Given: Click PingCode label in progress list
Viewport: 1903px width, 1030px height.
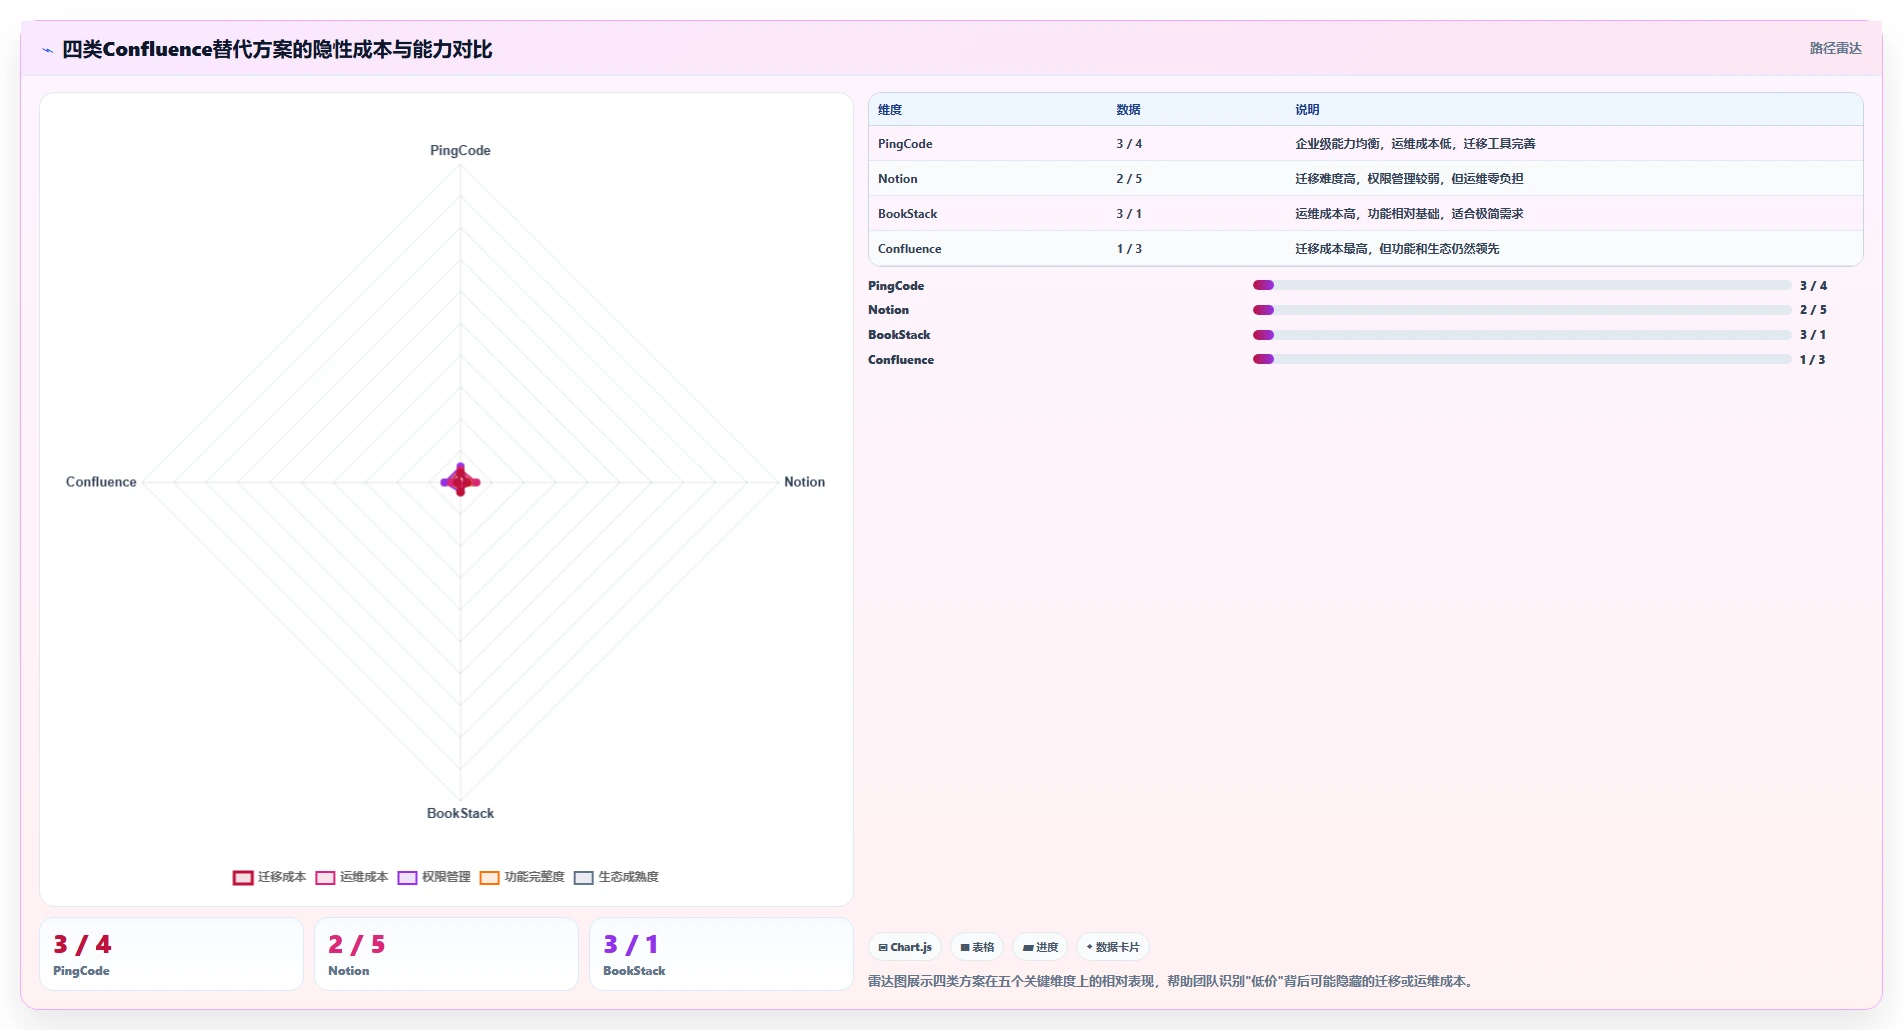Looking at the screenshot, I should pos(896,286).
